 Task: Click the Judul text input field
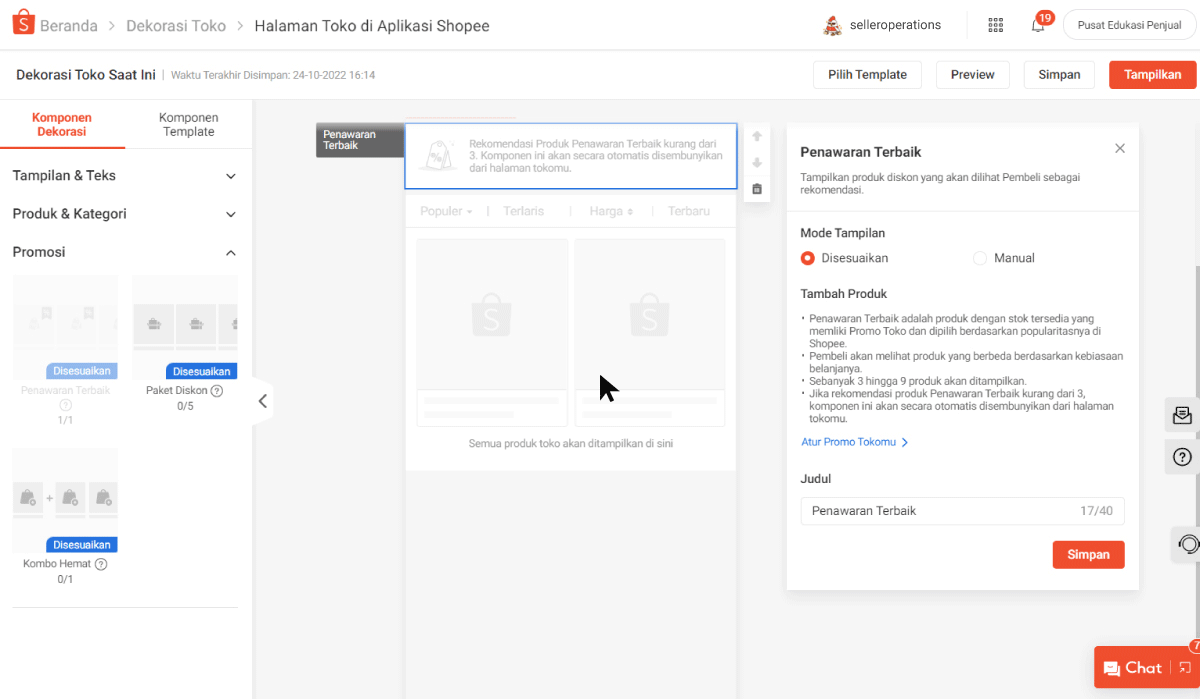(x=940, y=511)
